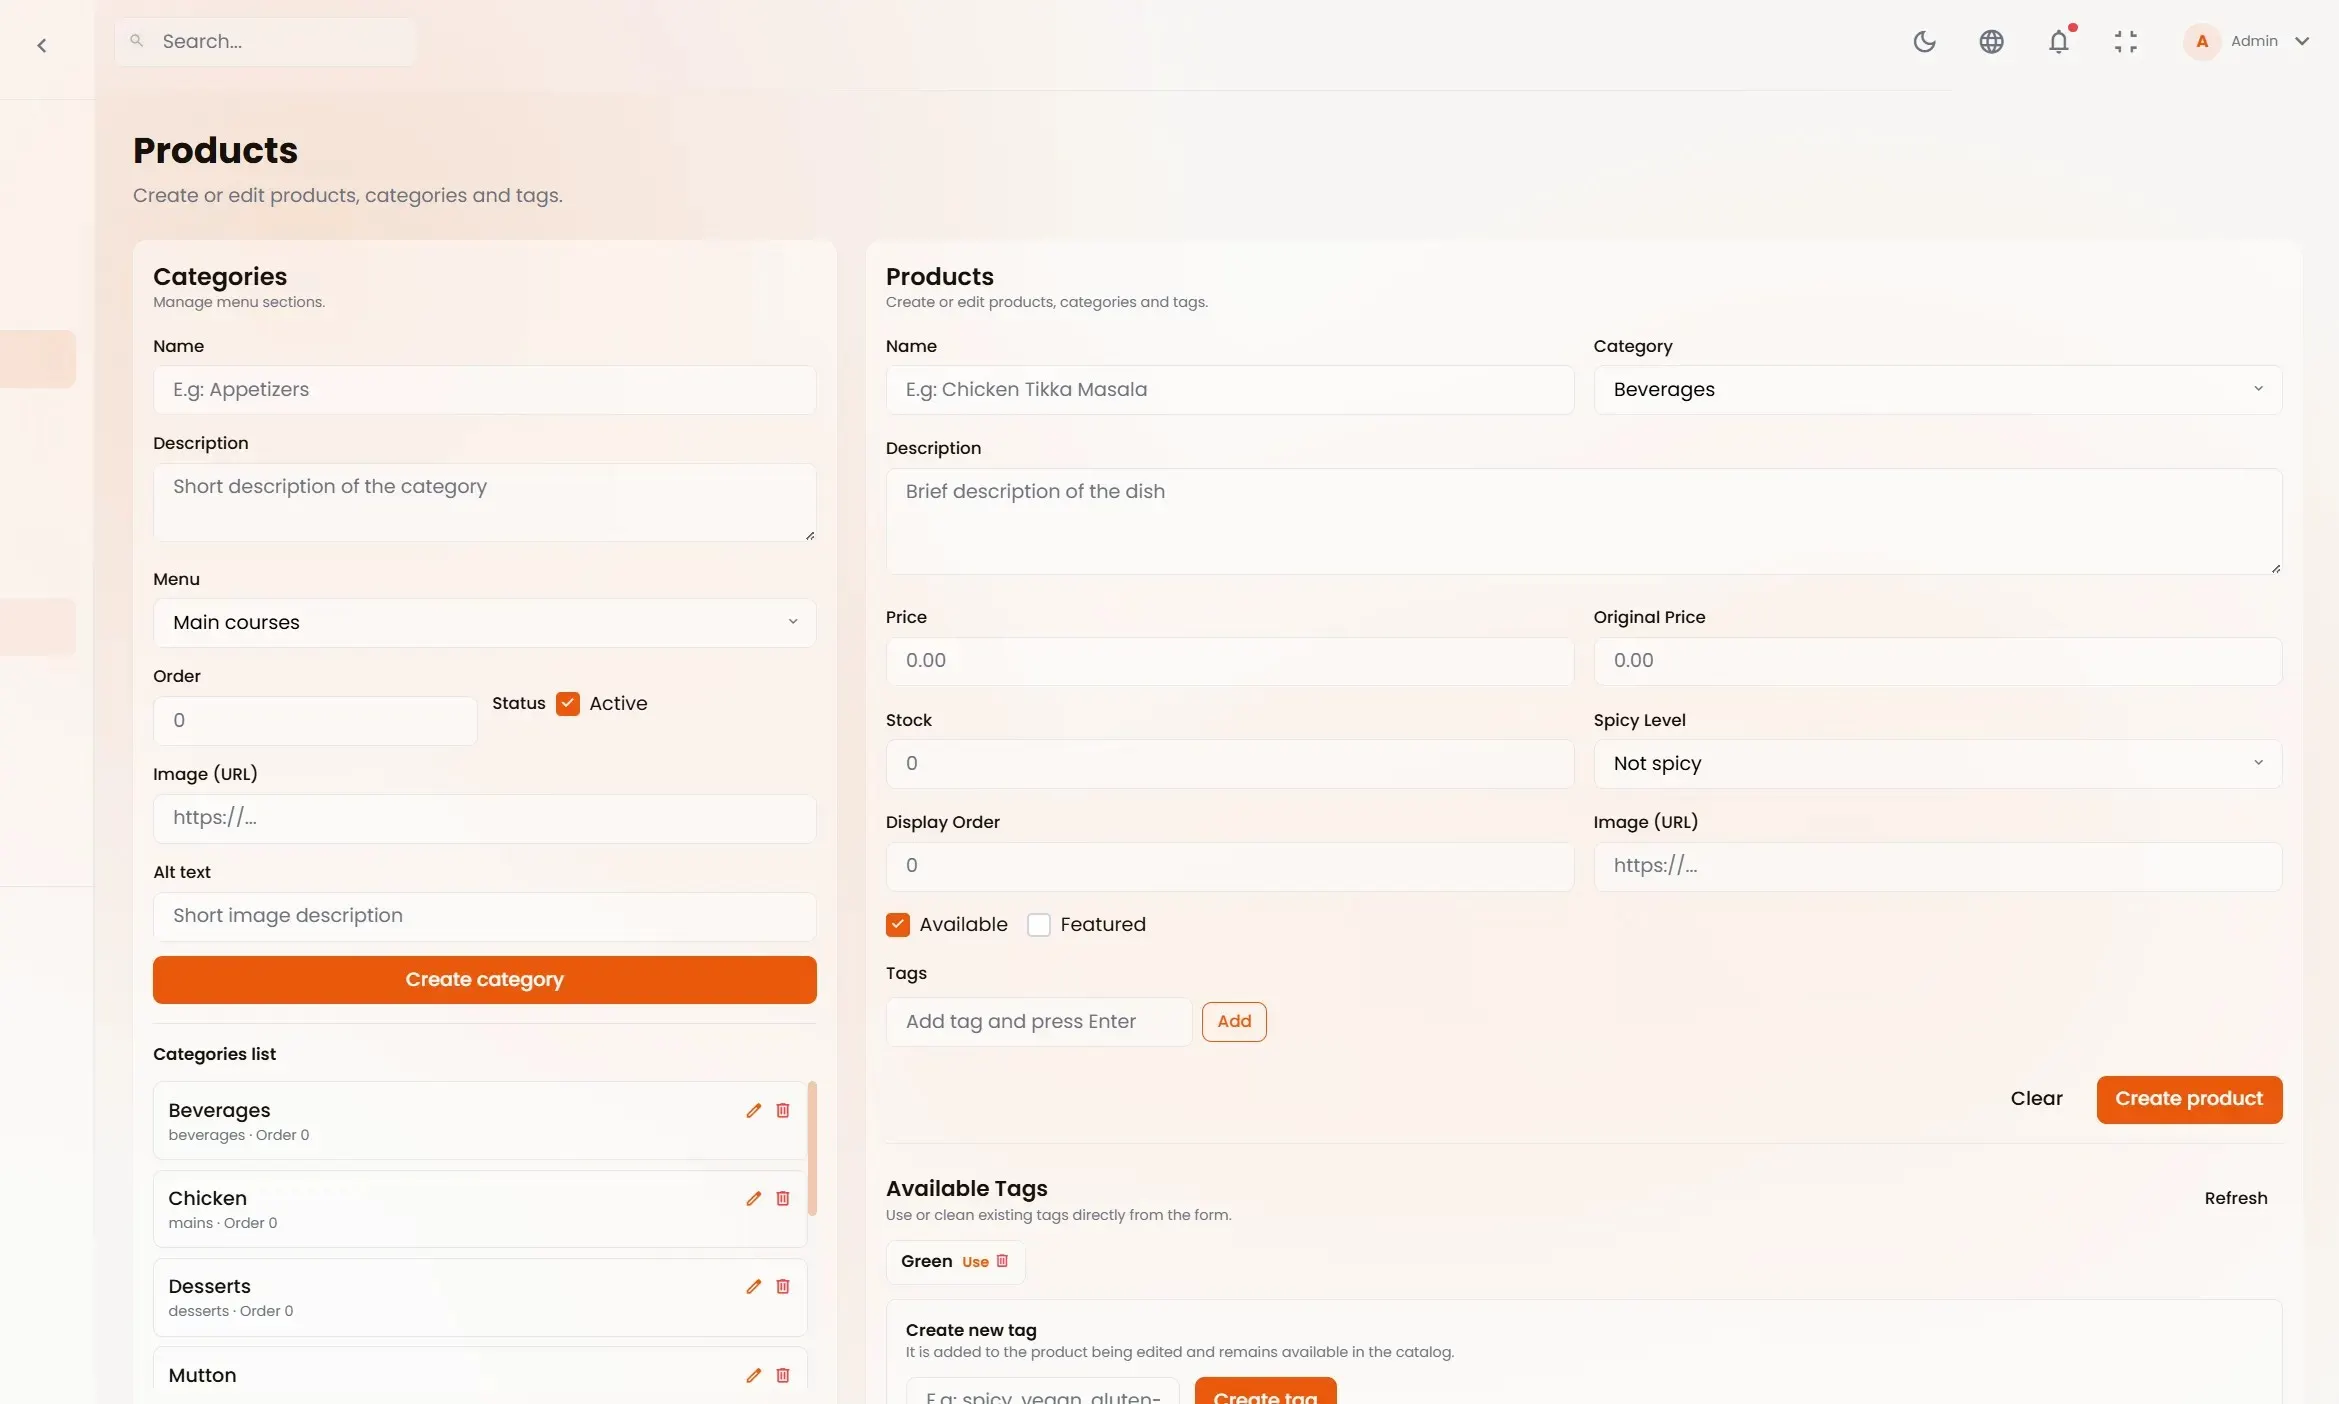Toggle dark mode moon icon
Viewport: 2339px width, 1404px height.
[x=1924, y=42]
